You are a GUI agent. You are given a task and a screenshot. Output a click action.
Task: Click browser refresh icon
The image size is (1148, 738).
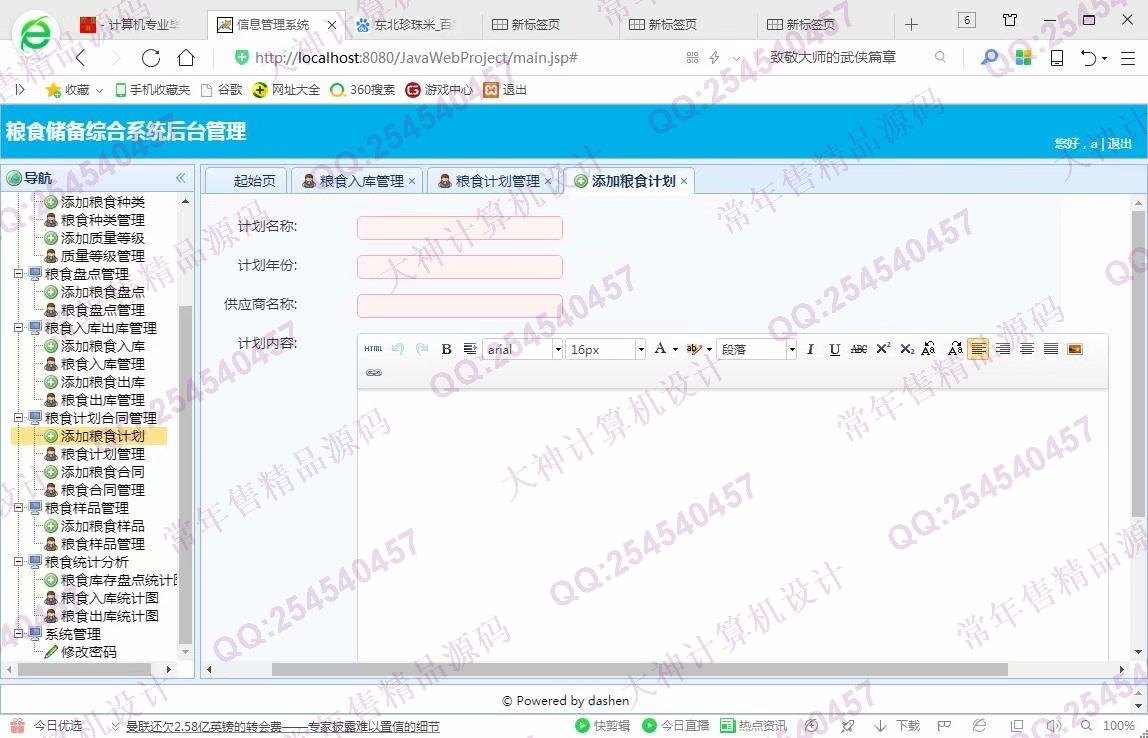pos(151,58)
